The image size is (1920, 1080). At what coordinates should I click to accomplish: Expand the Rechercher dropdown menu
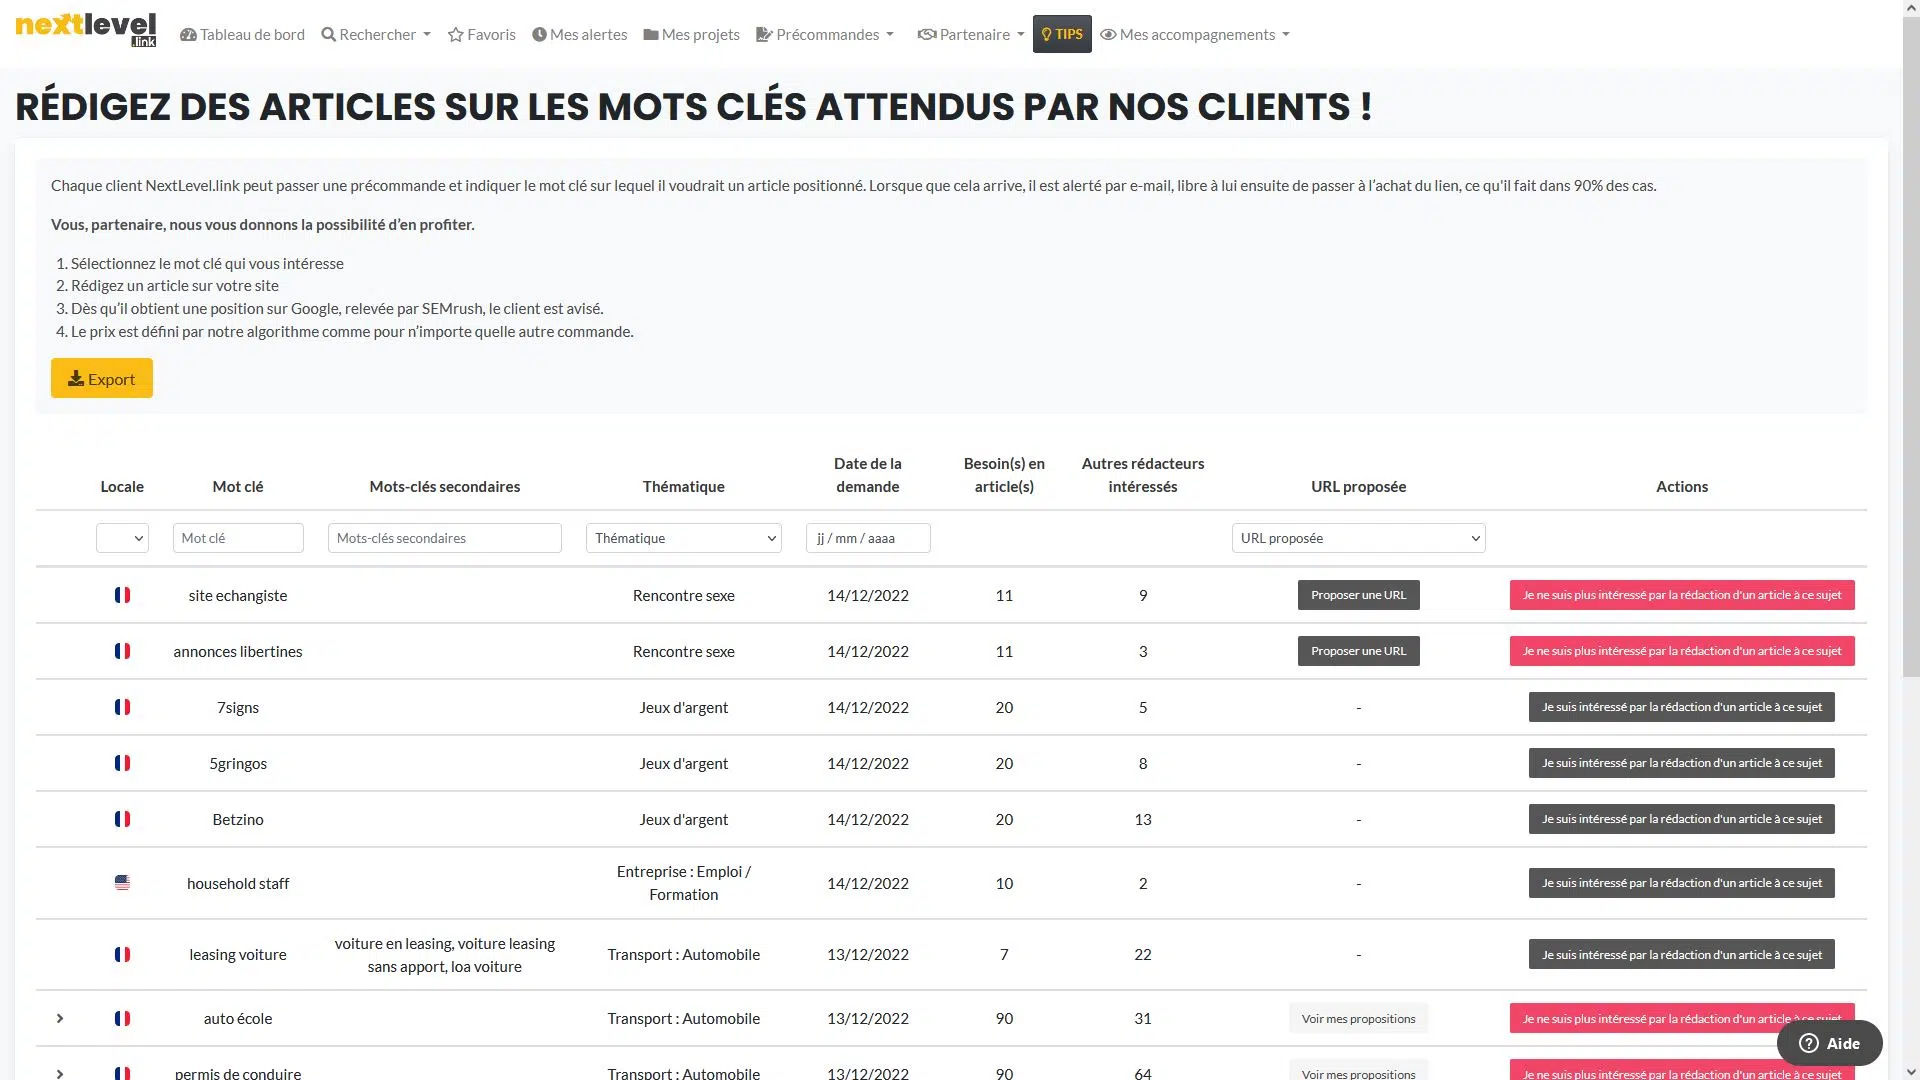pyautogui.click(x=376, y=34)
